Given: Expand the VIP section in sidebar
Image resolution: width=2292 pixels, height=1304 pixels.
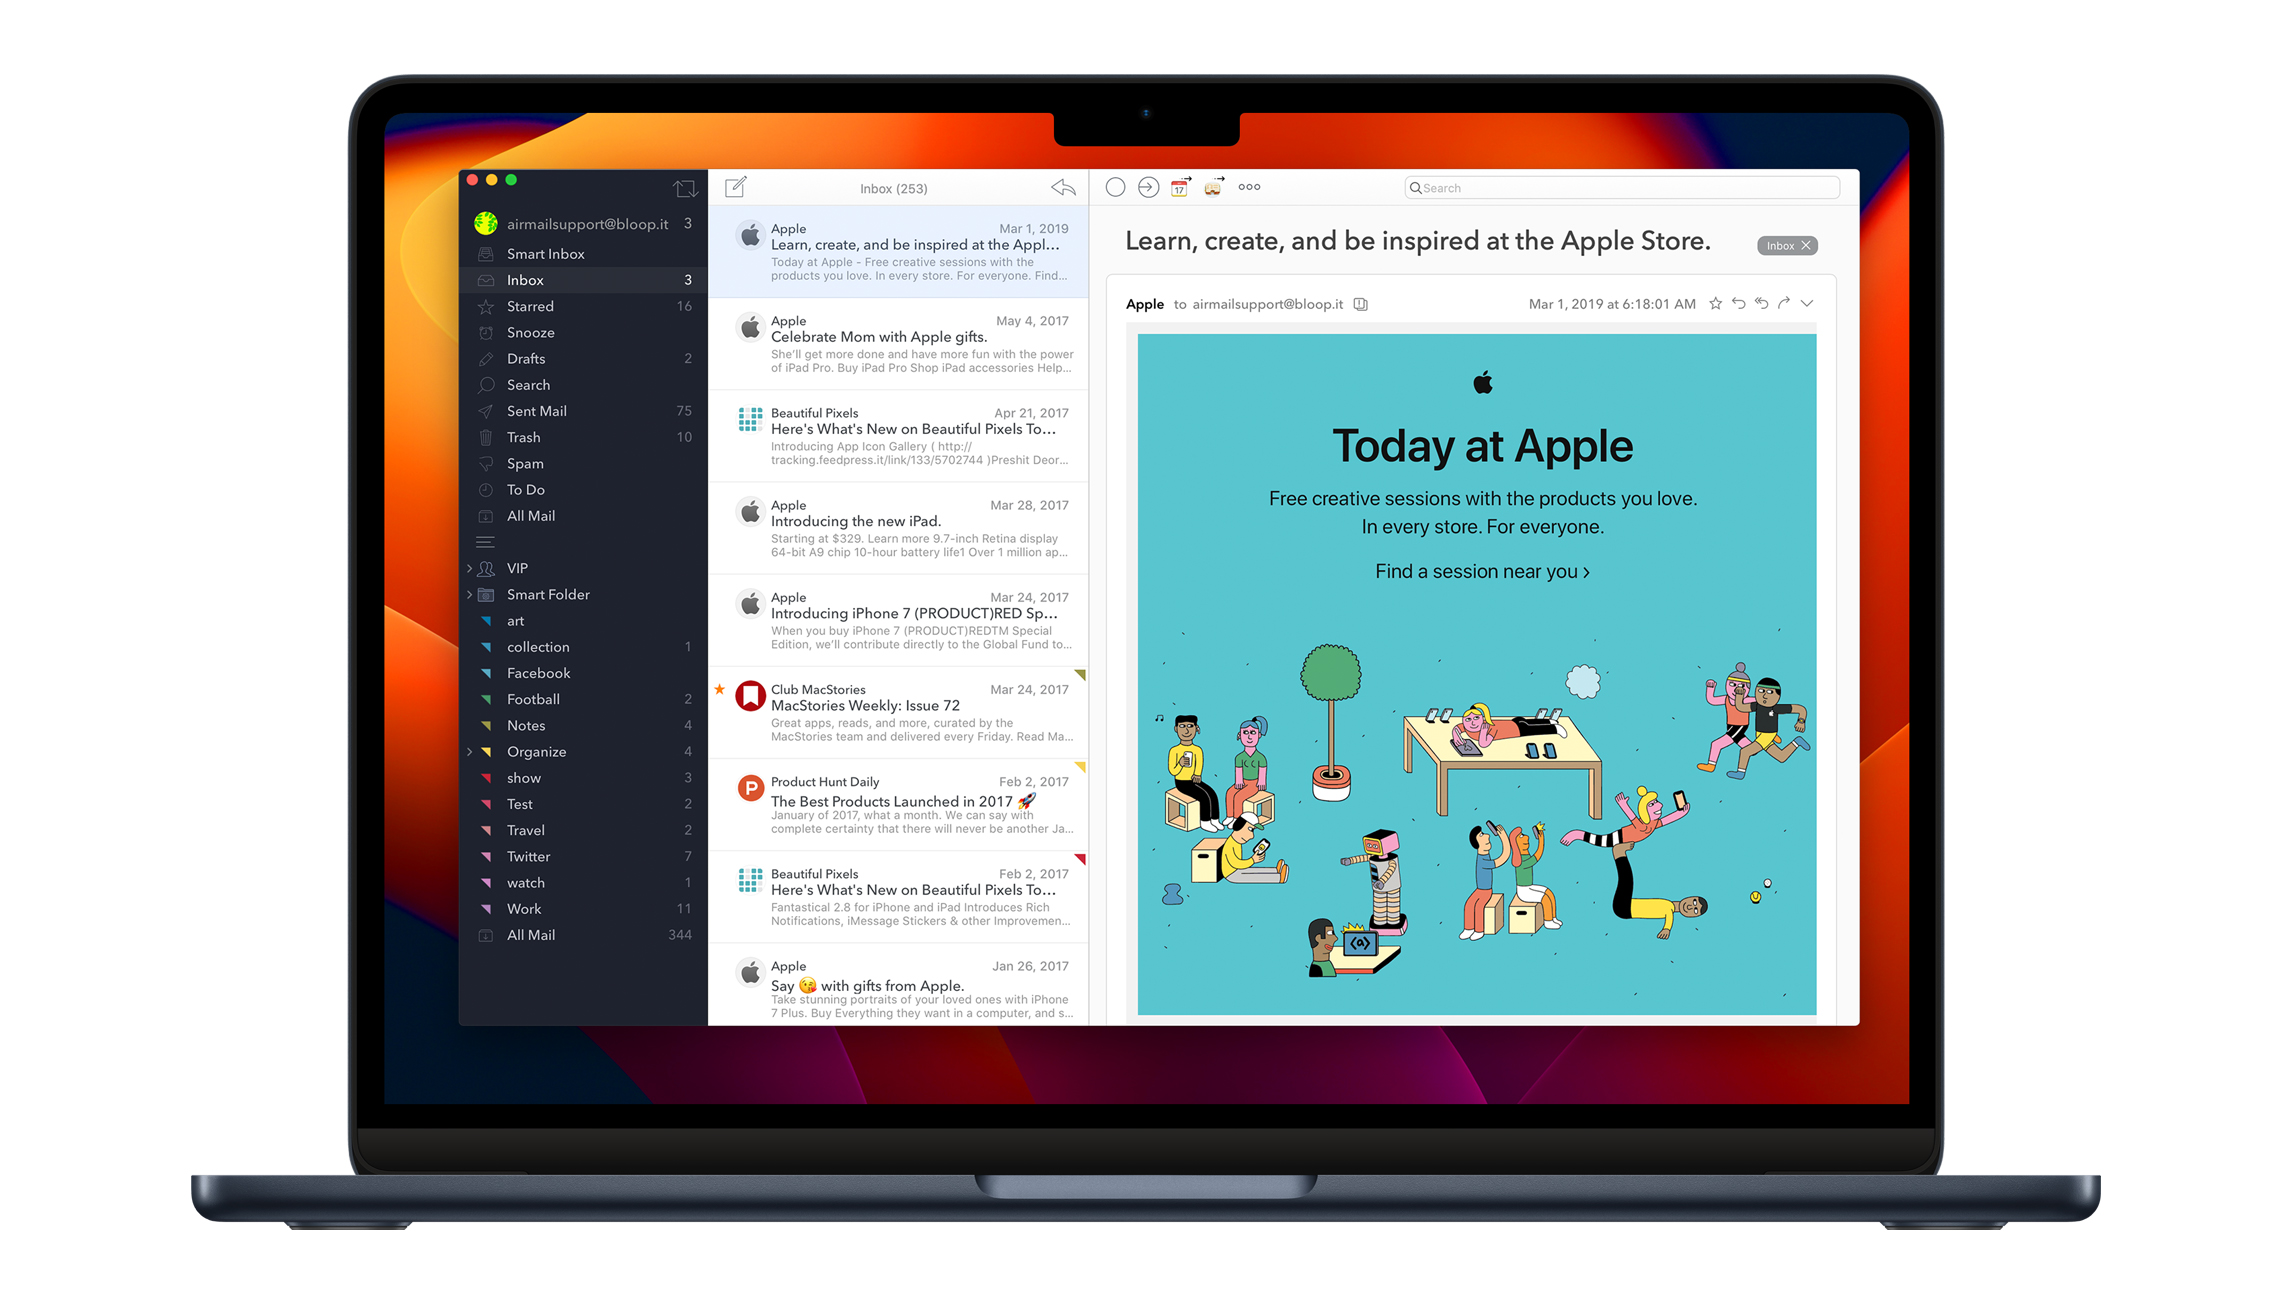Looking at the screenshot, I should point(469,569).
